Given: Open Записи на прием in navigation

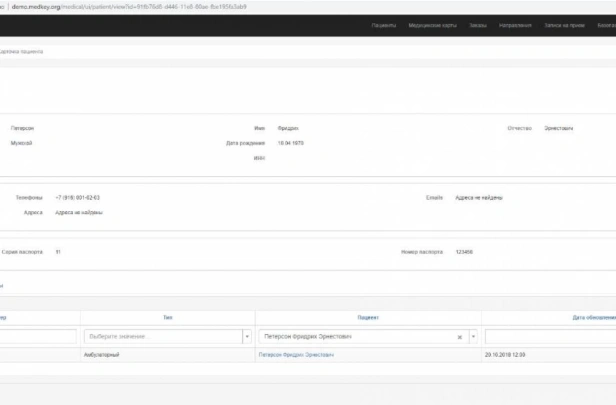Looking at the screenshot, I should pos(565,25).
